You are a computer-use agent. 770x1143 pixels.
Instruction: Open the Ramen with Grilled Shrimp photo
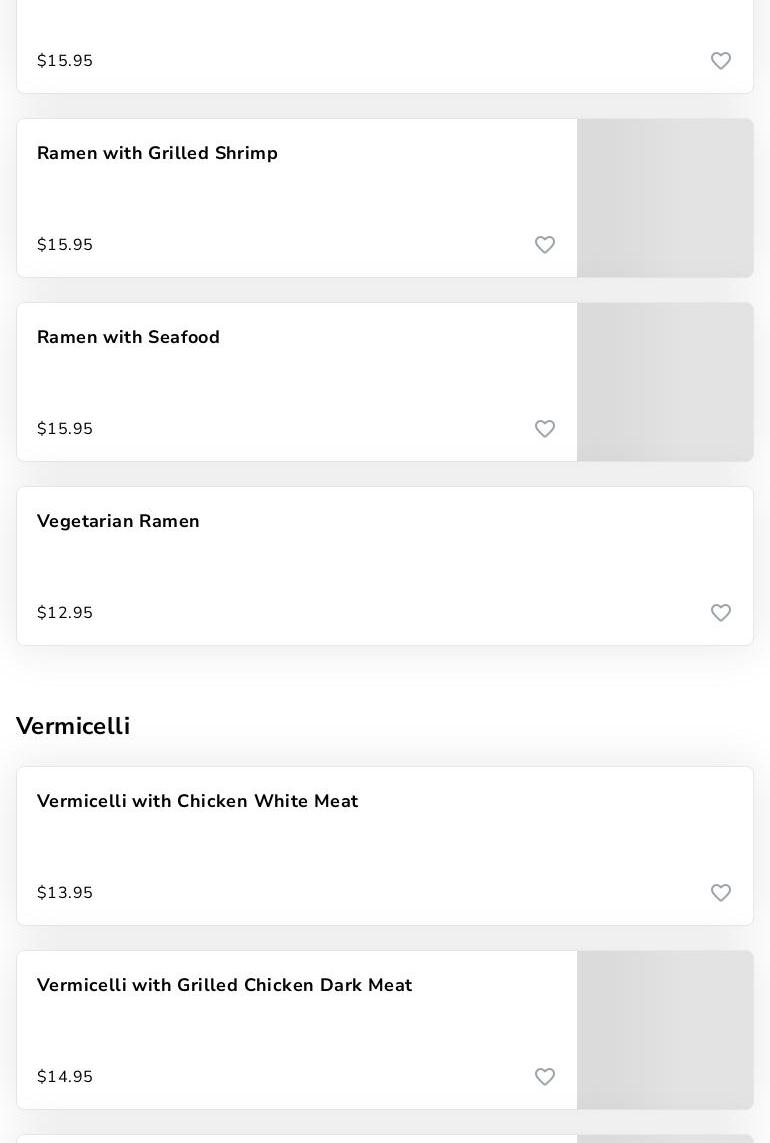(665, 198)
